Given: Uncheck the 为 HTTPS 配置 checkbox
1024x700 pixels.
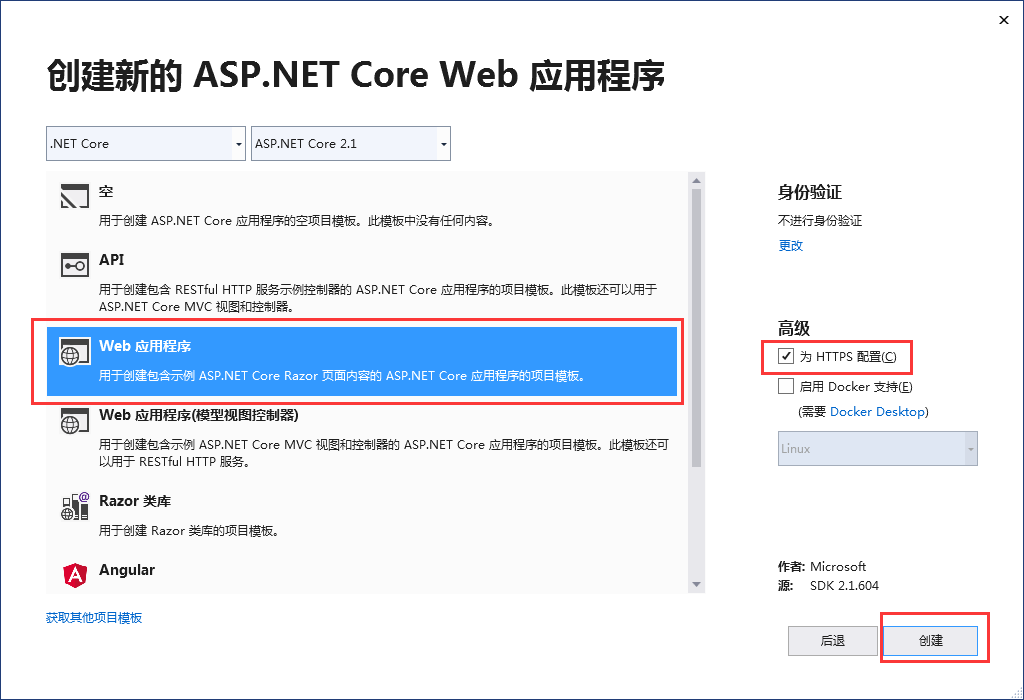Looking at the screenshot, I should pos(786,356).
